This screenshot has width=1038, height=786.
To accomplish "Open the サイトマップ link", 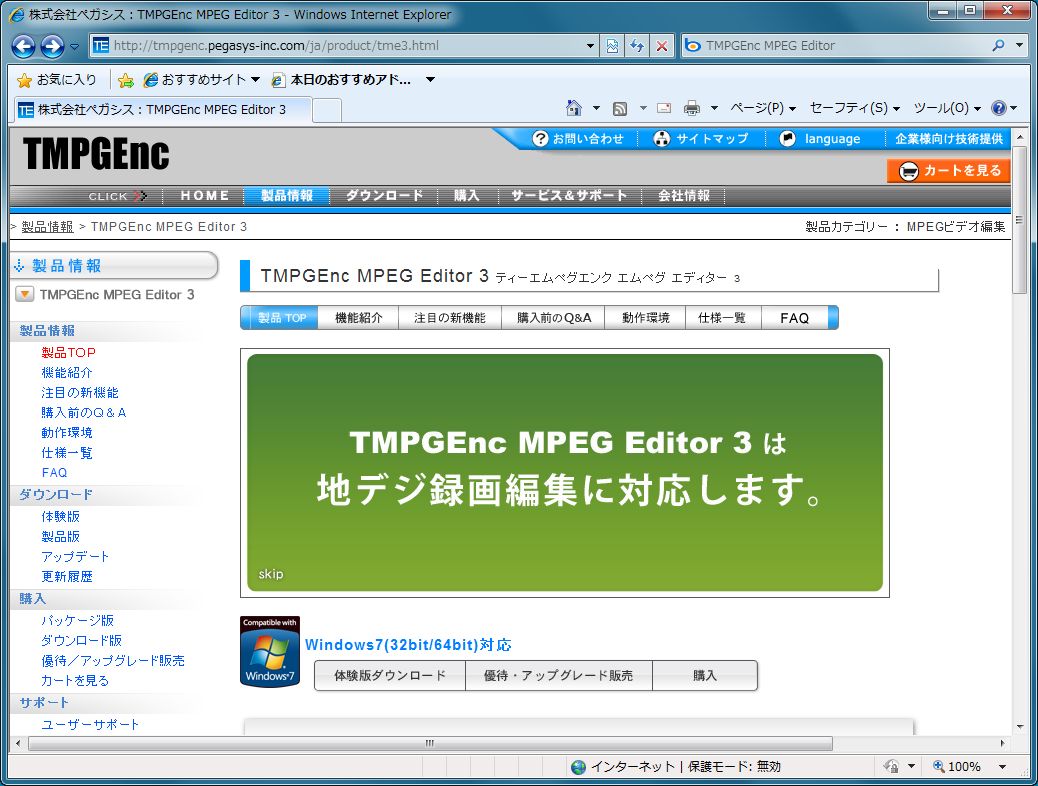I will (702, 139).
